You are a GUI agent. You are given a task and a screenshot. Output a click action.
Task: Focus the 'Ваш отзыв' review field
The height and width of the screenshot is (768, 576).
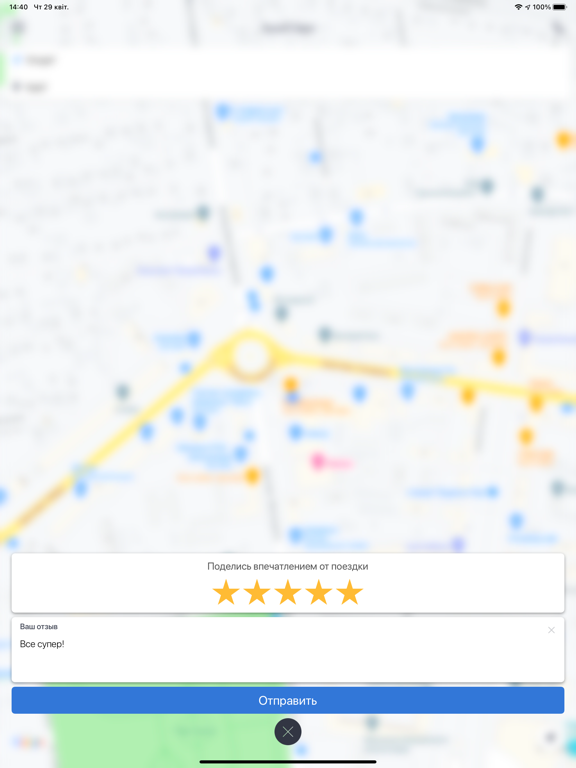[x=288, y=649]
